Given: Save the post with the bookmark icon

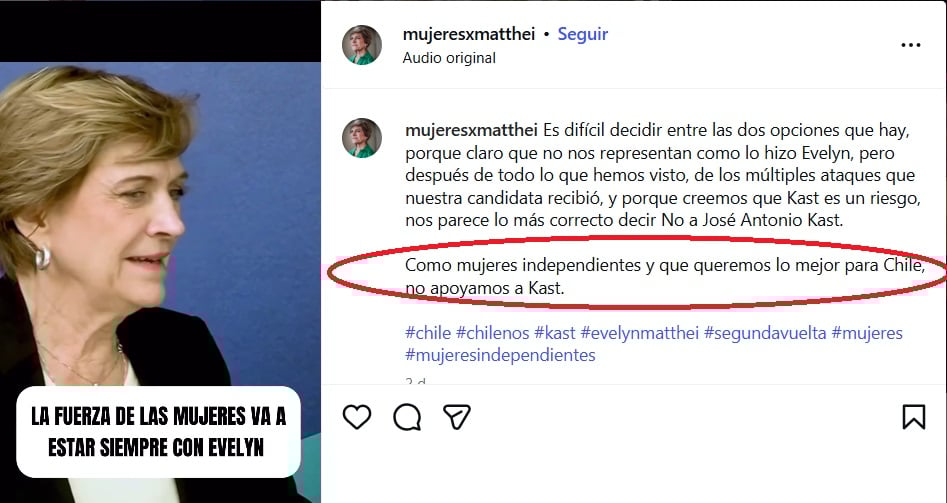Looking at the screenshot, I should 914,417.
